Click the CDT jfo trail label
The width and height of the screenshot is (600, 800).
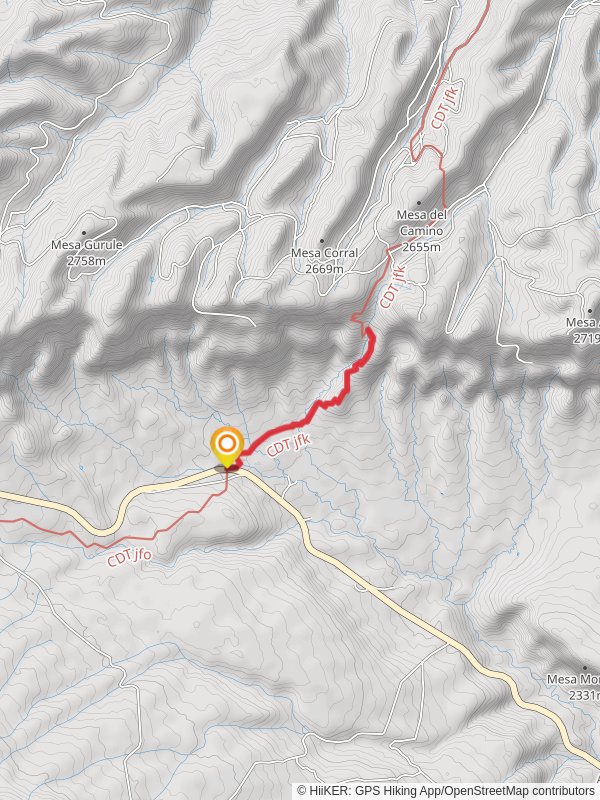coord(129,557)
